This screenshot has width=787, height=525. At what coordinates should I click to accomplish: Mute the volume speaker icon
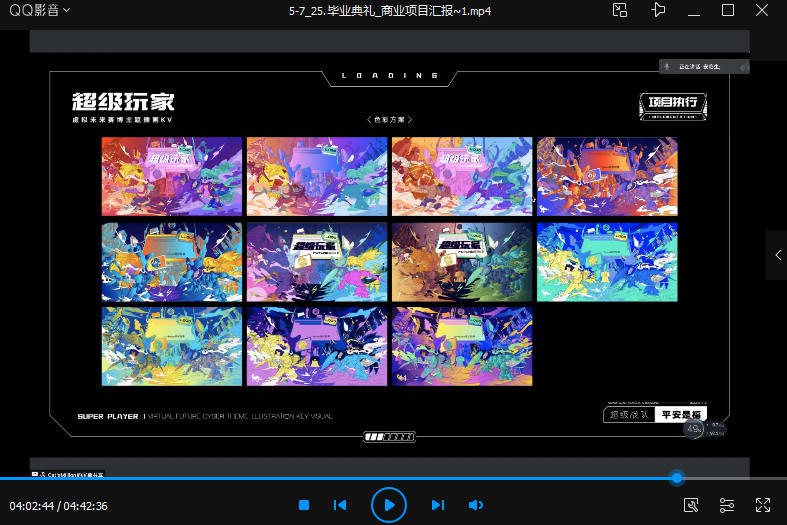476,505
